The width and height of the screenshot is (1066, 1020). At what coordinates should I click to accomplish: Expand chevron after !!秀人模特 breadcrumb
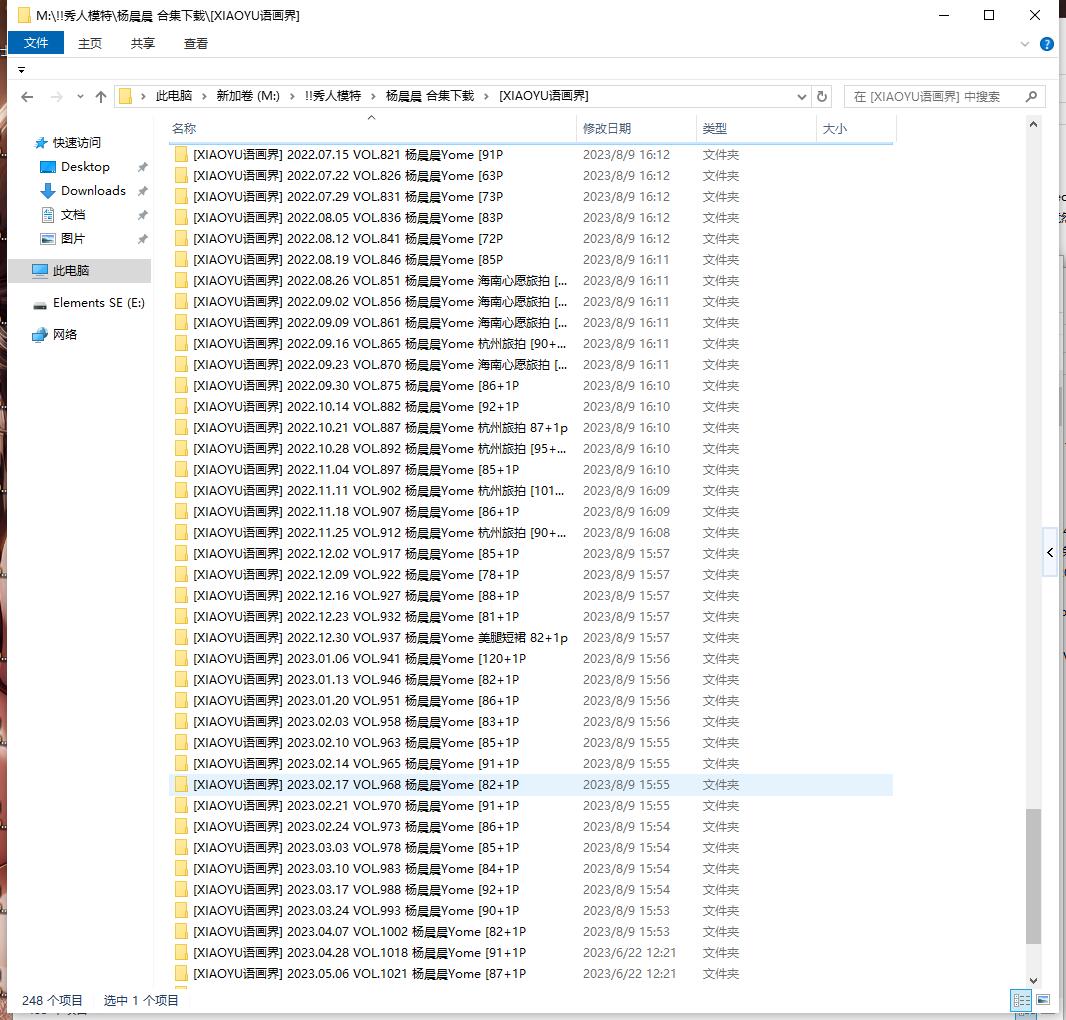(x=373, y=97)
